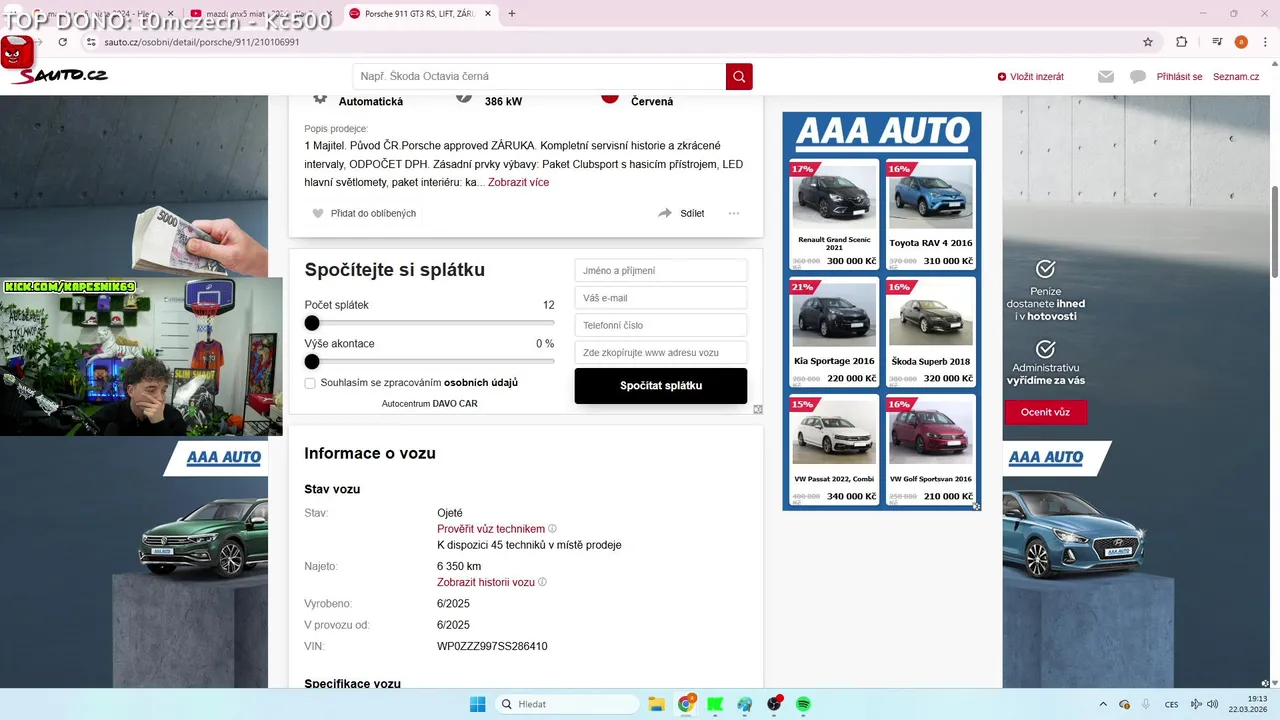
Task: Click the Počet splátek slider handle
Action: coord(312,323)
